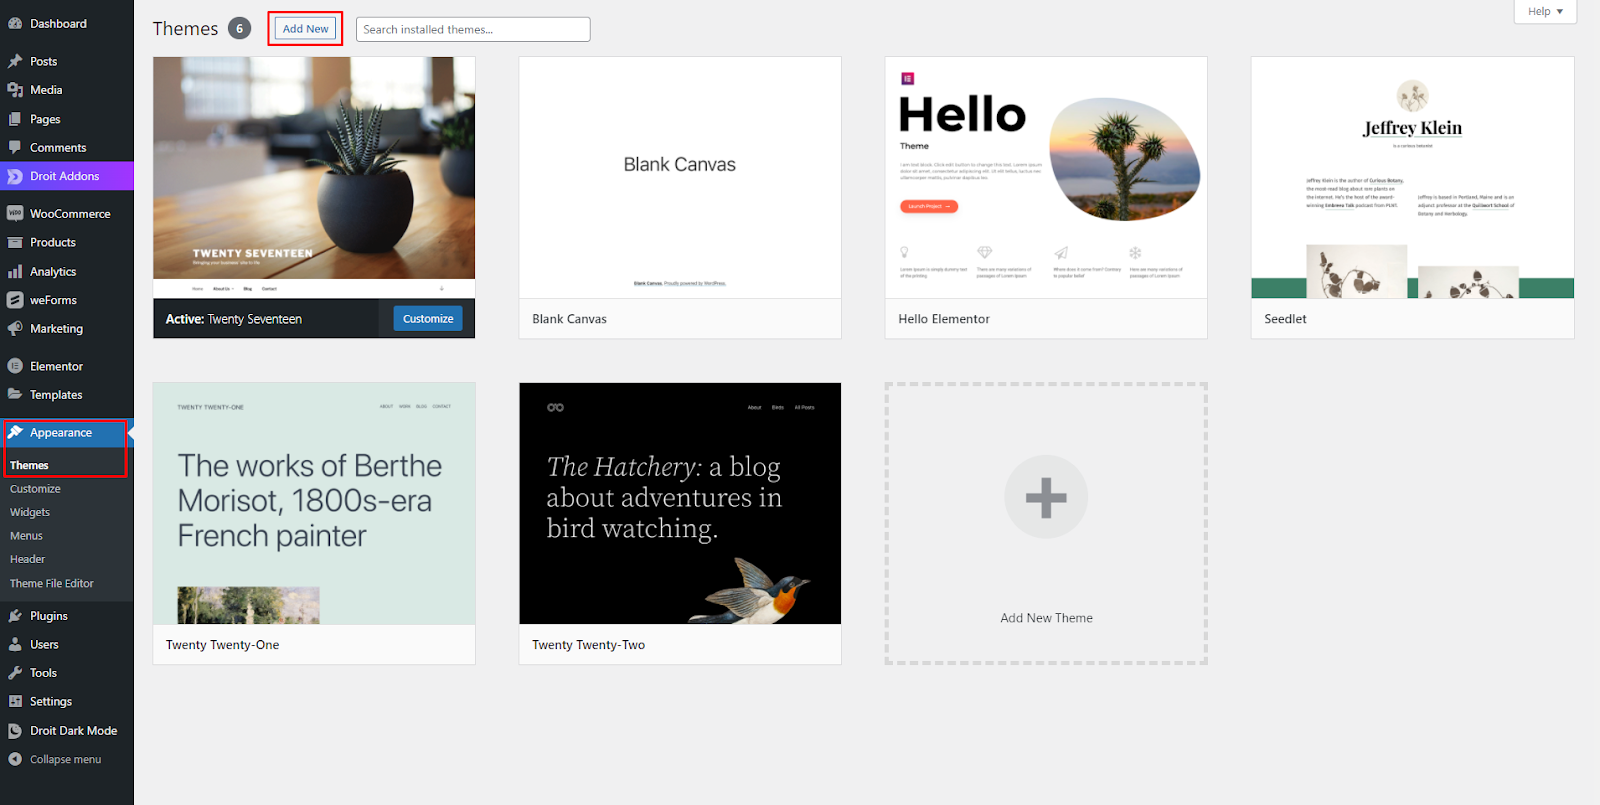
Task: Click the Settings sliders icon
Action: coord(15,701)
